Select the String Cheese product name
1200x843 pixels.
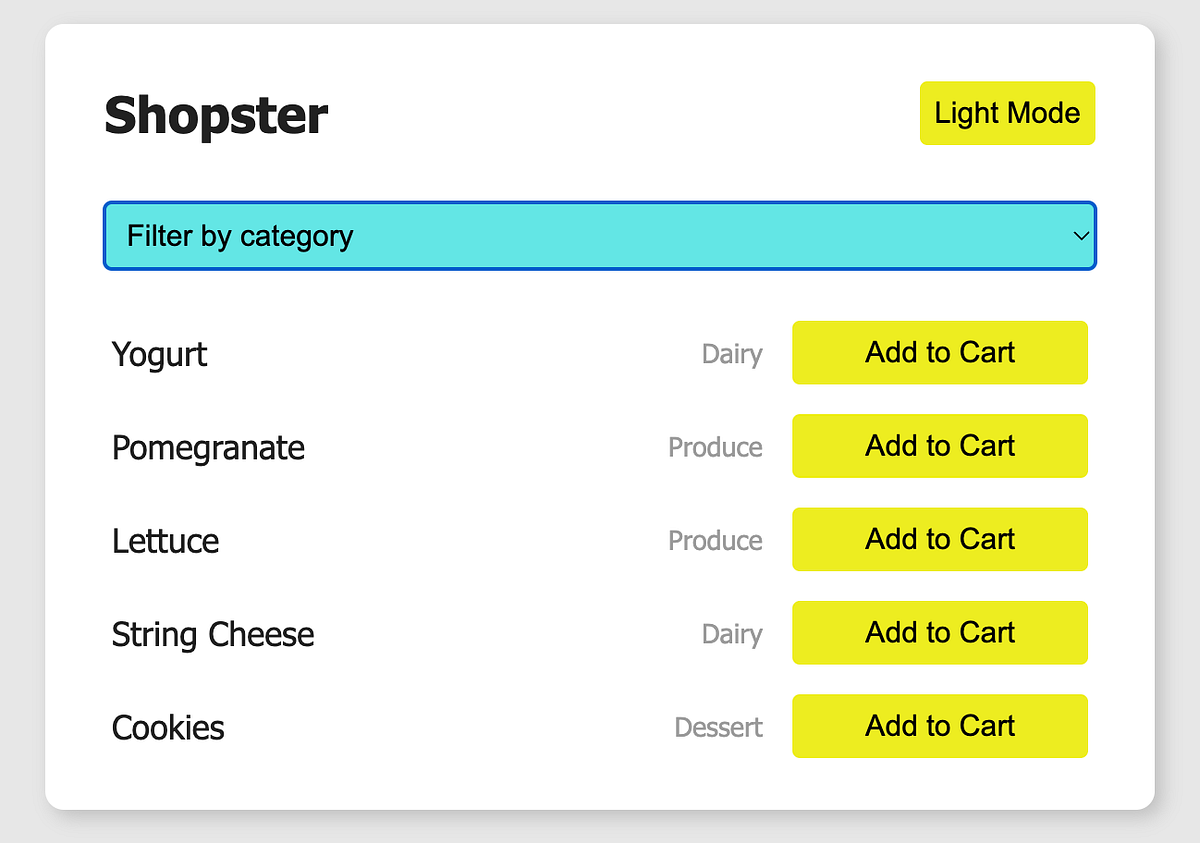coord(213,635)
